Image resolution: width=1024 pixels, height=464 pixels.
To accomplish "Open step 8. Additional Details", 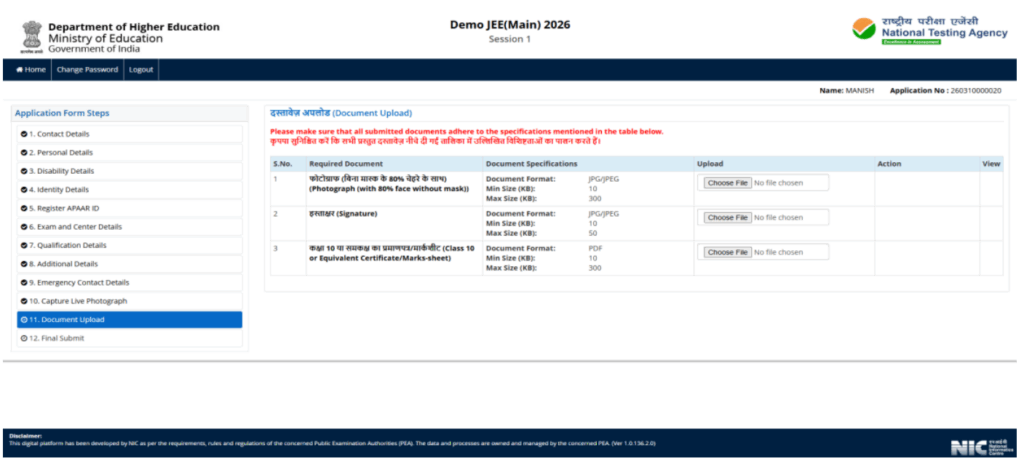I will [129, 264].
